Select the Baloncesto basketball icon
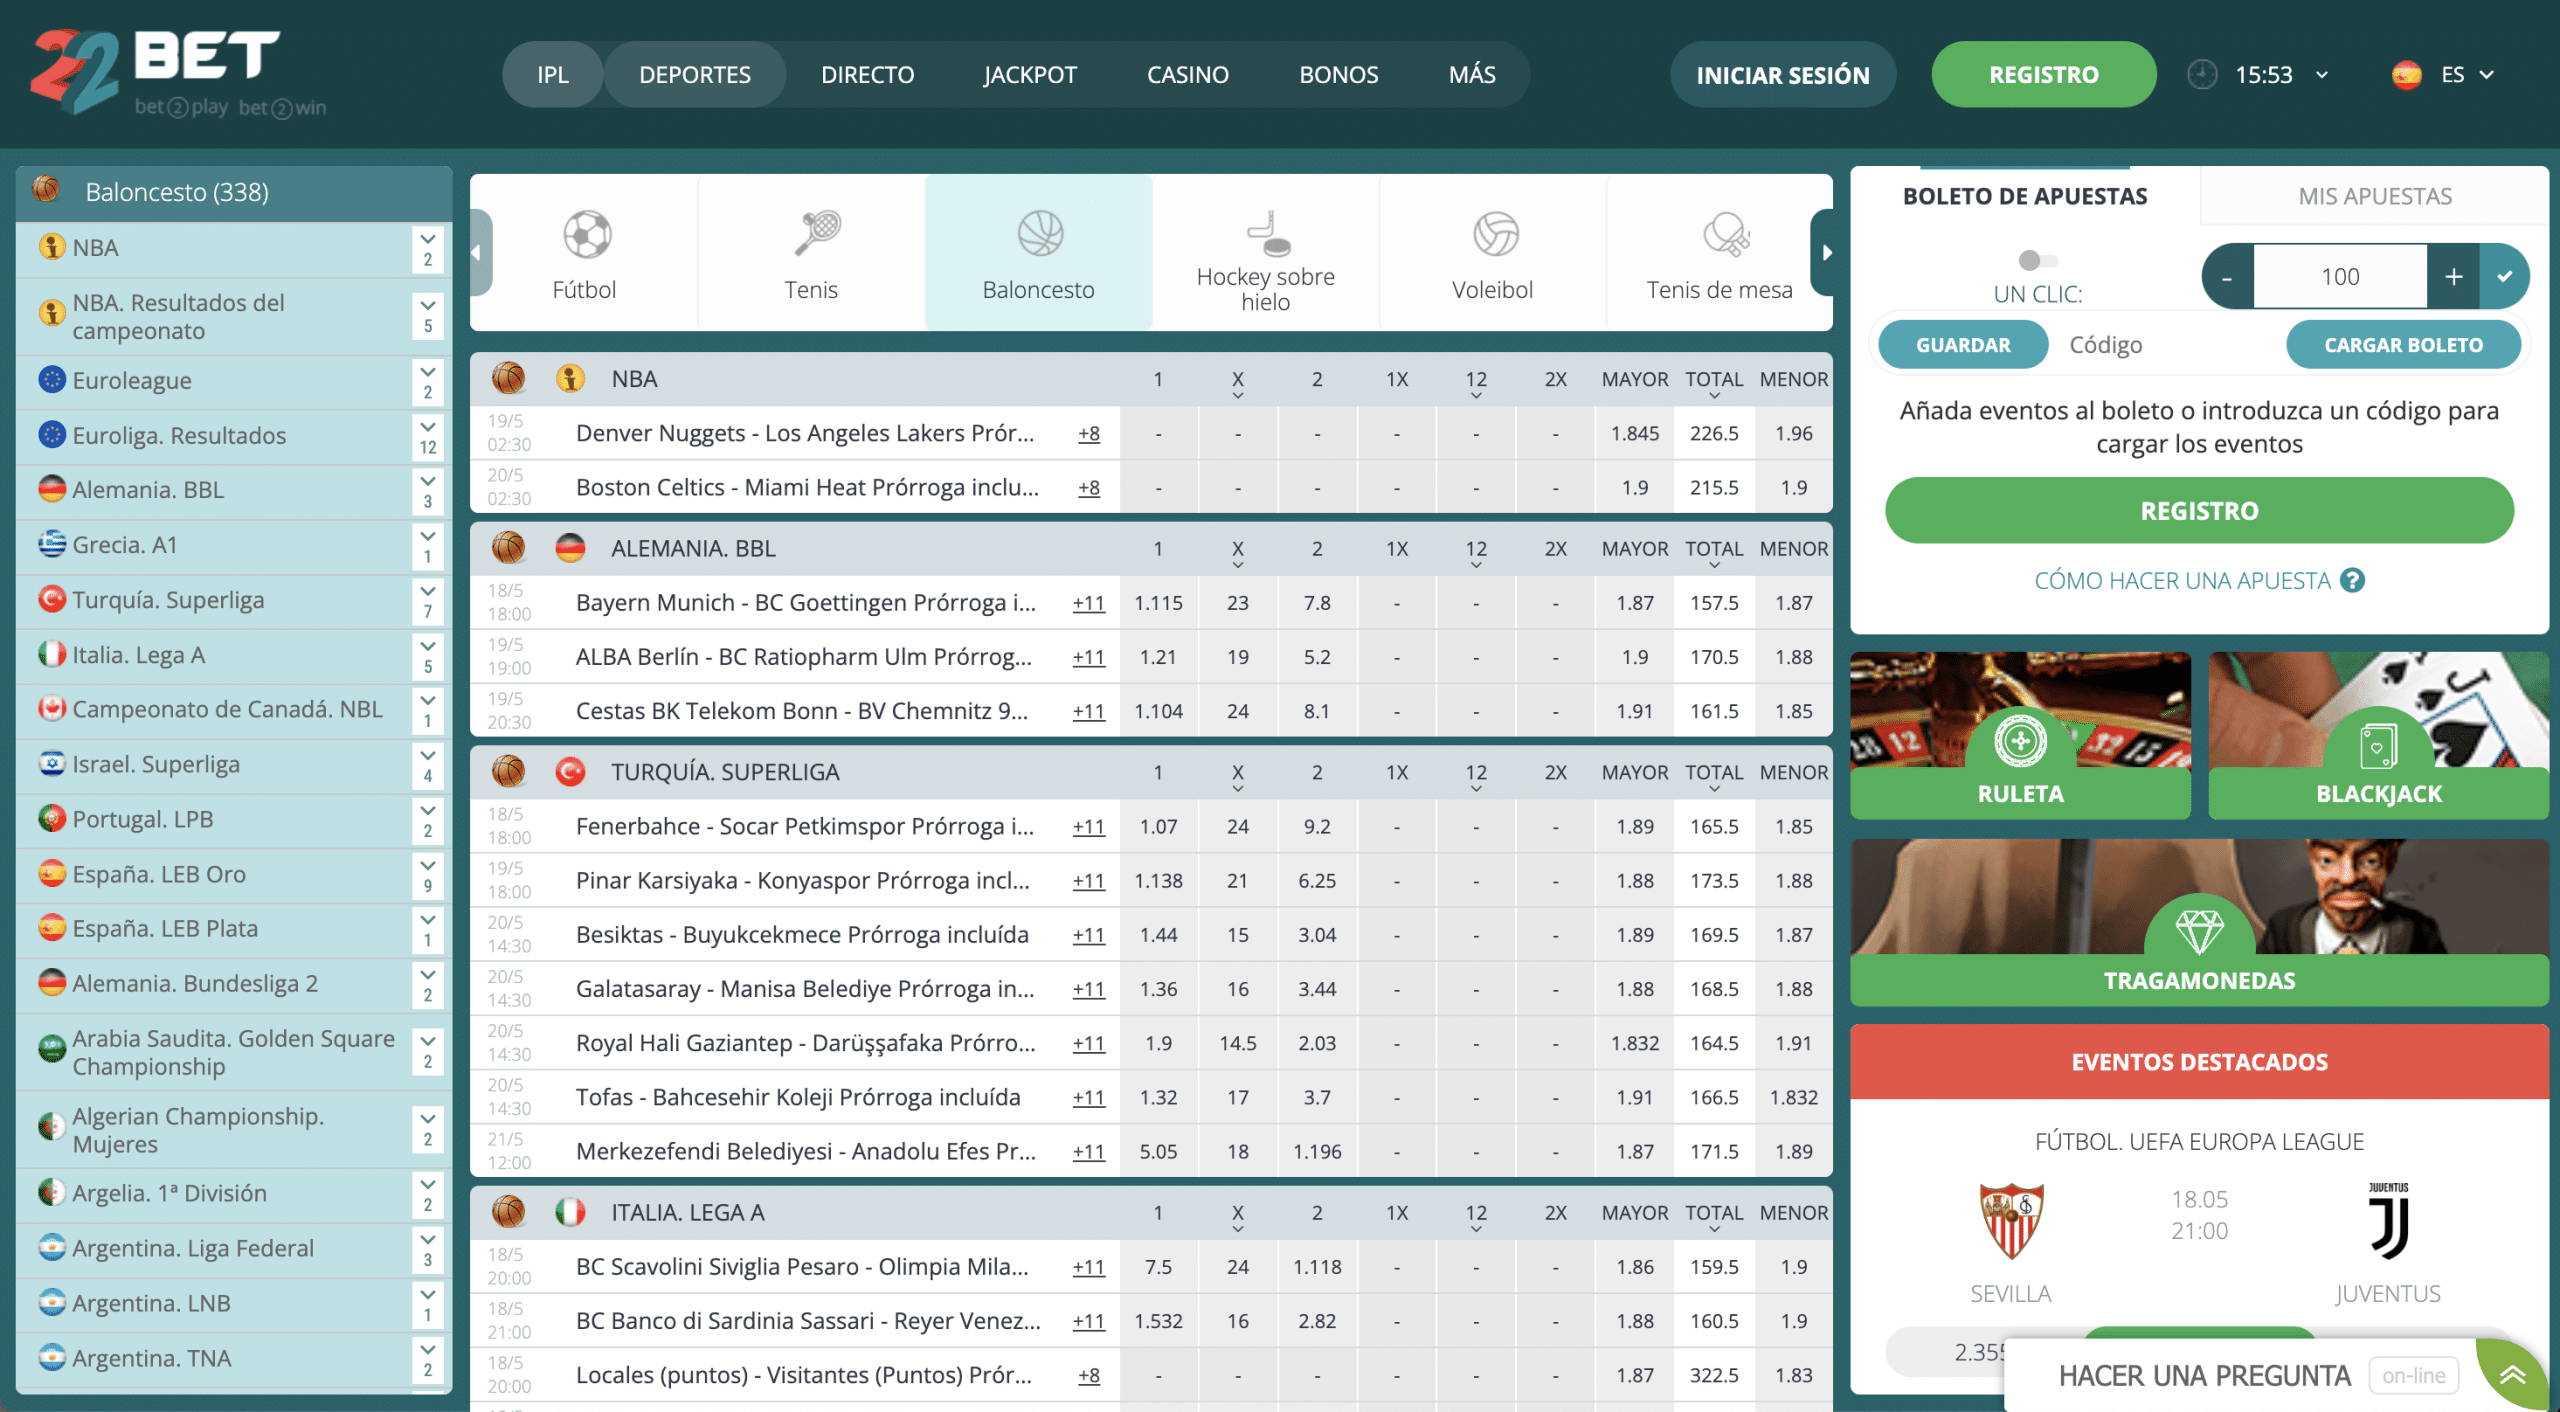 (1040, 233)
